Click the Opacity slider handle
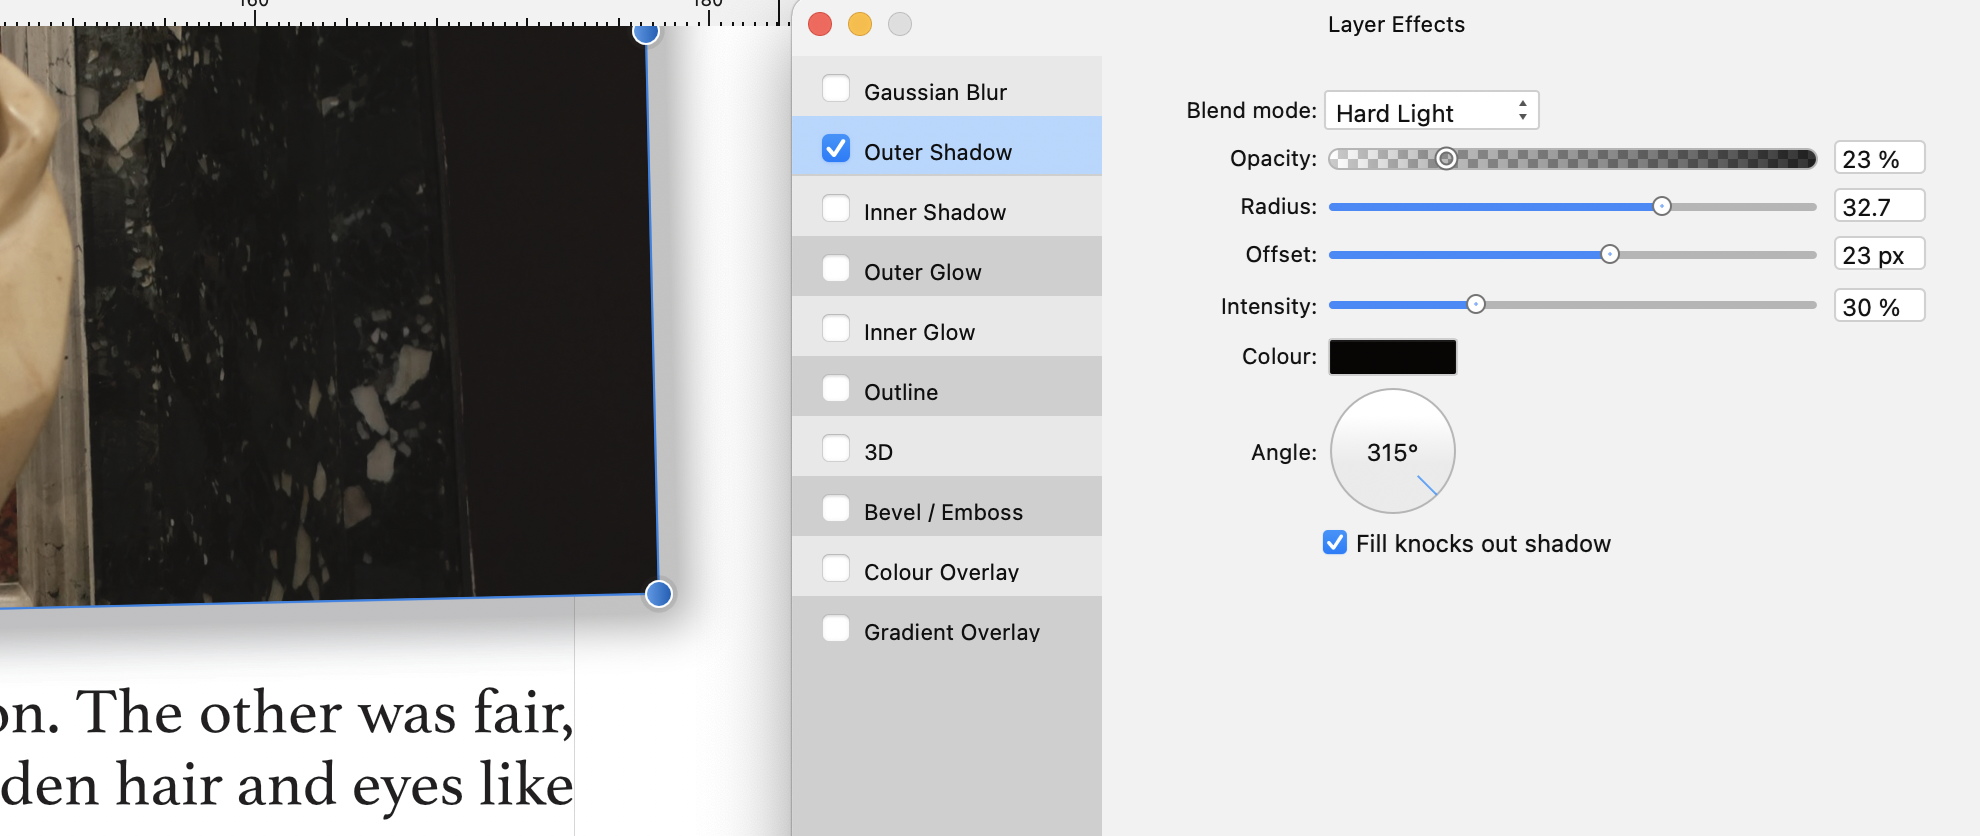The image size is (1980, 836). tap(1446, 158)
